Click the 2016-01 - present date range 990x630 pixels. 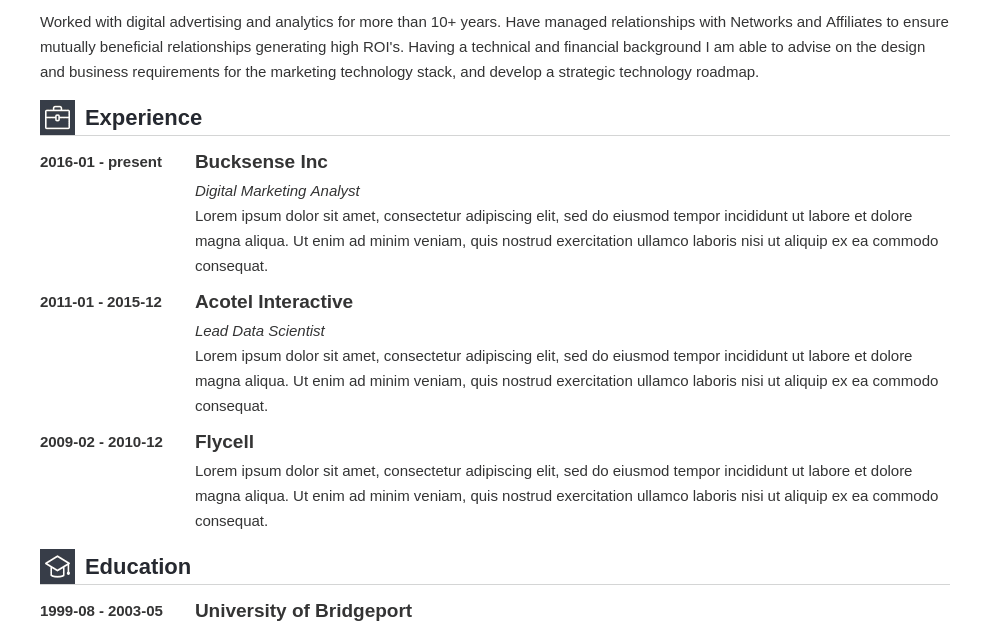click(101, 162)
